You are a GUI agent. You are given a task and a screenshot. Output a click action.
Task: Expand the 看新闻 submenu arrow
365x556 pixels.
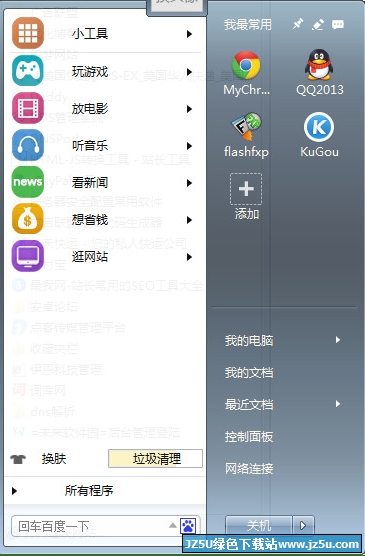pyautogui.click(x=189, y=183)
